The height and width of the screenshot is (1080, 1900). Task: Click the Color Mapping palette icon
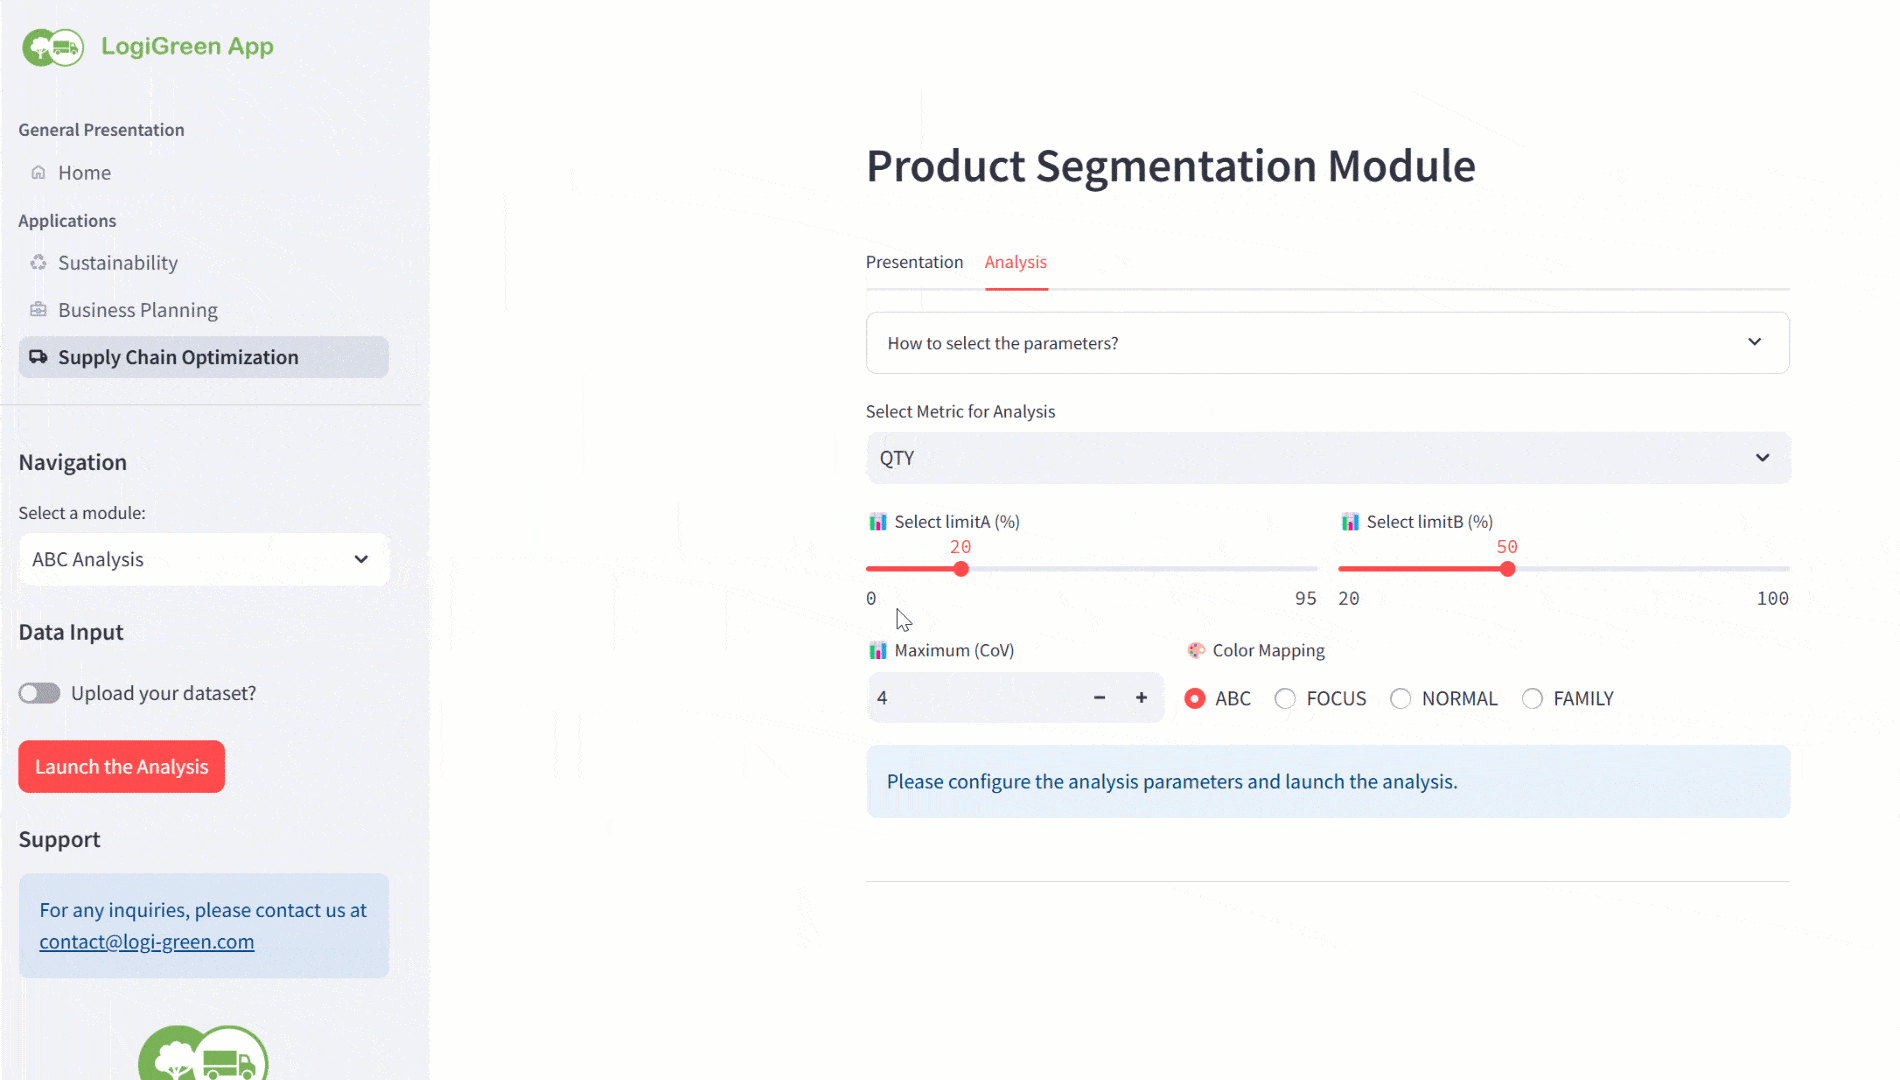(x=1196, y=650)
